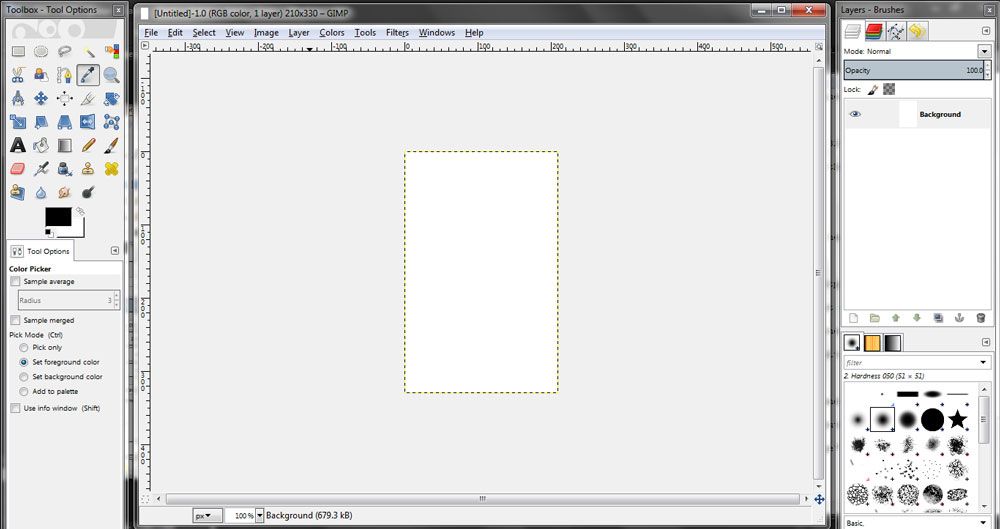
Task: Check the Use info window option
Action: tap(15, 408)
